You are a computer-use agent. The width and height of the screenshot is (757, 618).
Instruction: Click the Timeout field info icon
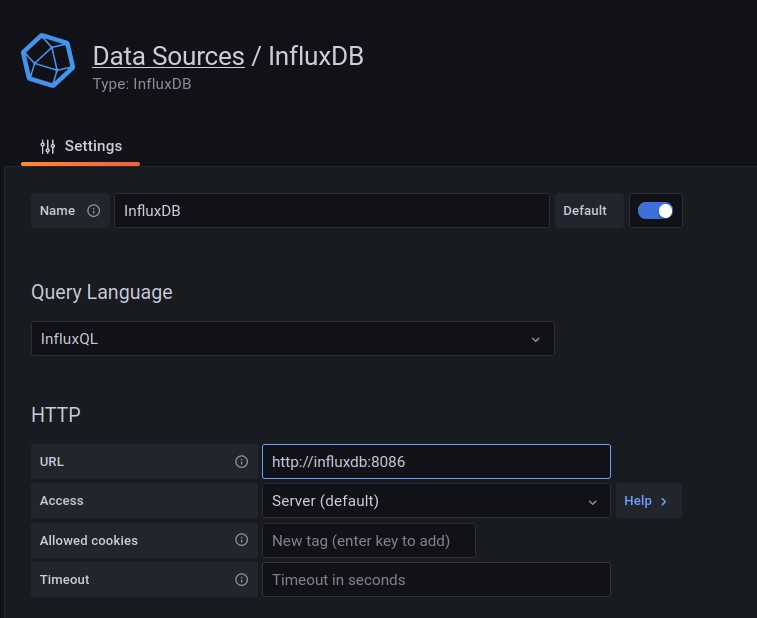click(241, 580)
